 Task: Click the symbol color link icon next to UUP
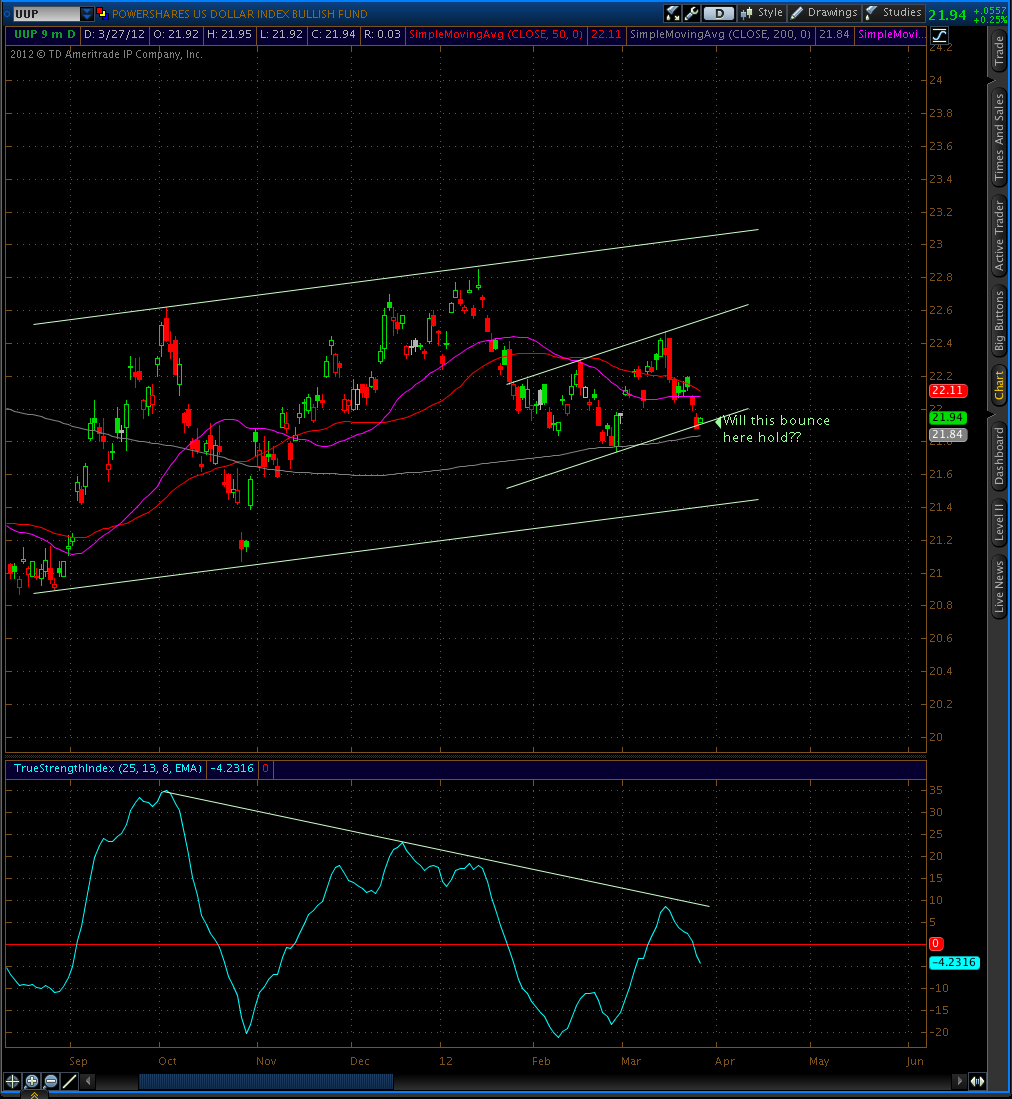102,13
